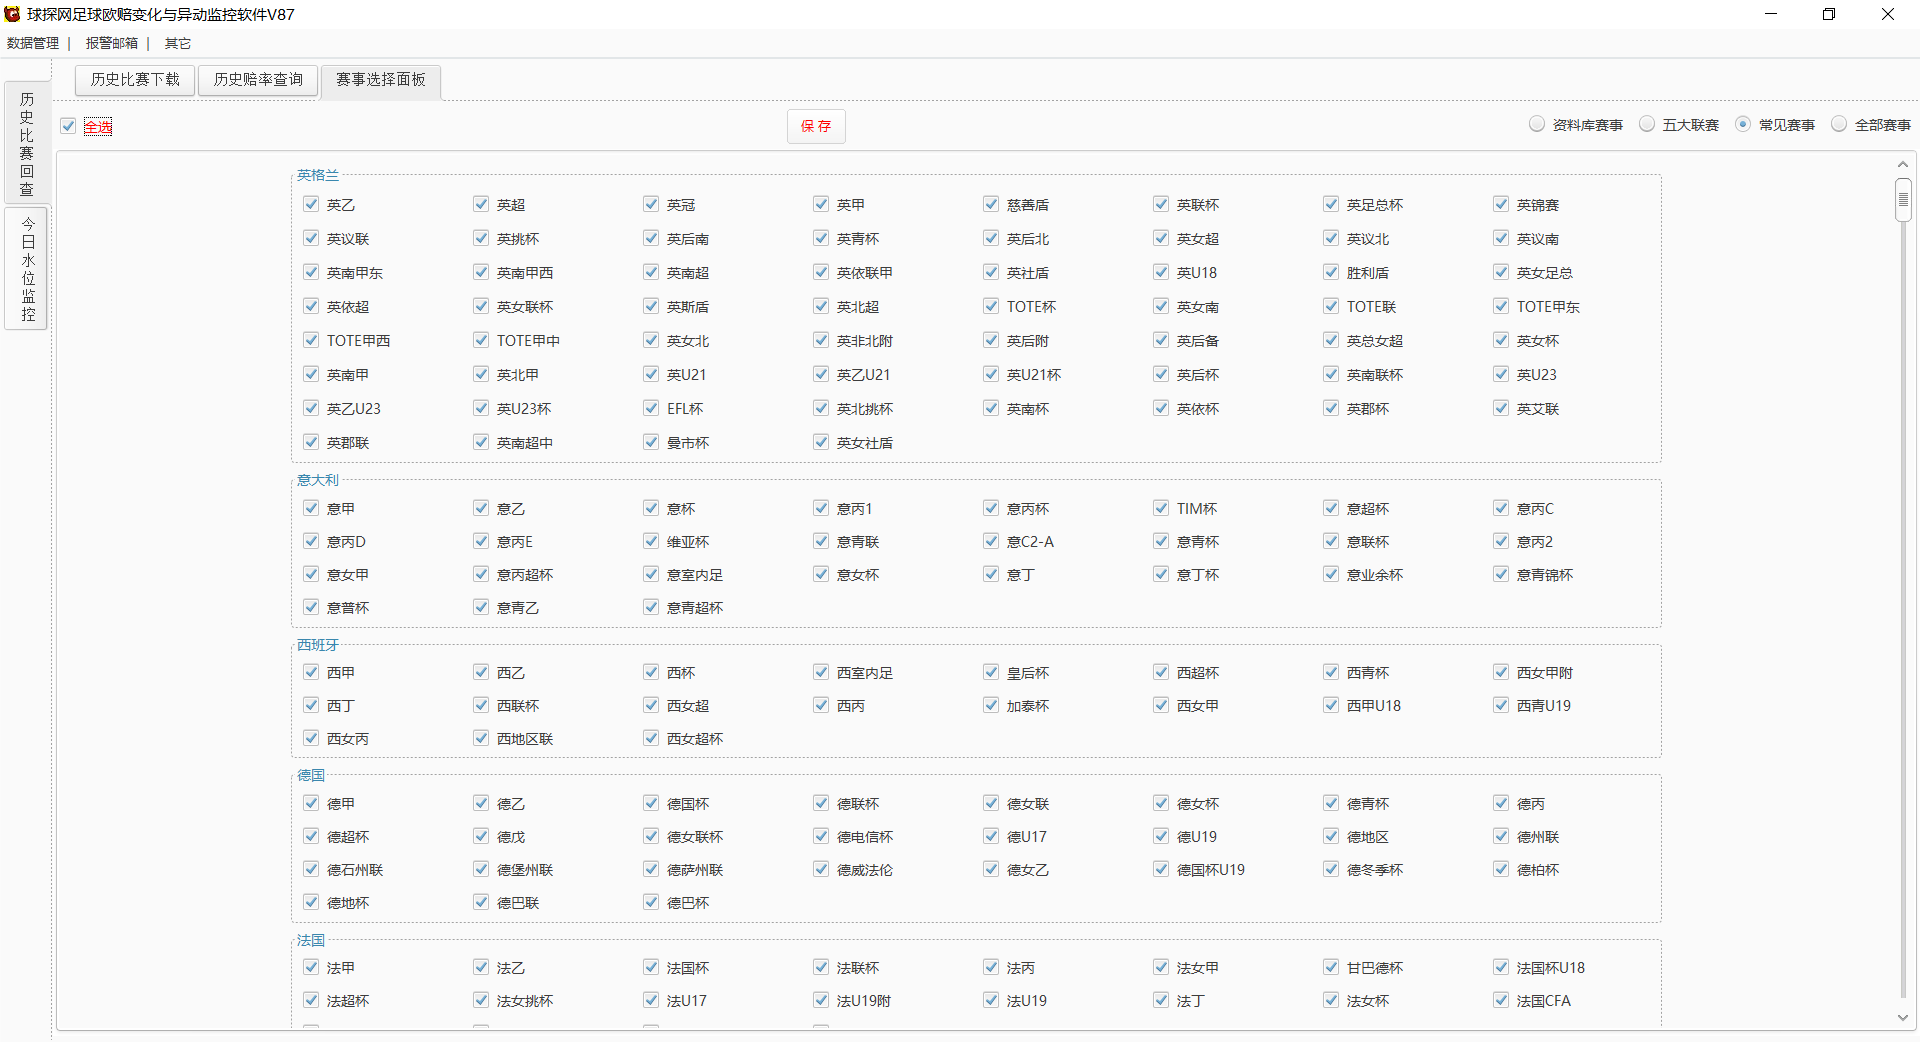1920x1042 pixels.
Task: Click the 法国 group label
Action: click(x=311, y=940)
